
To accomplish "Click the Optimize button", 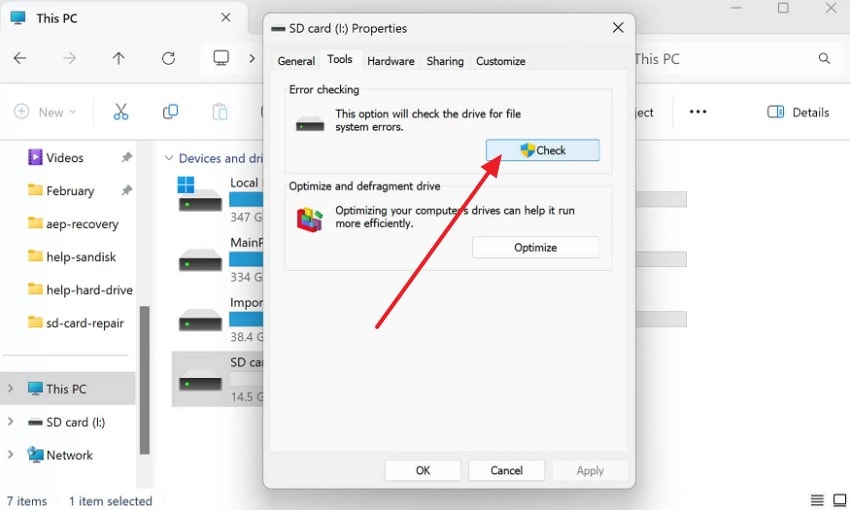I will click(536, 248).
